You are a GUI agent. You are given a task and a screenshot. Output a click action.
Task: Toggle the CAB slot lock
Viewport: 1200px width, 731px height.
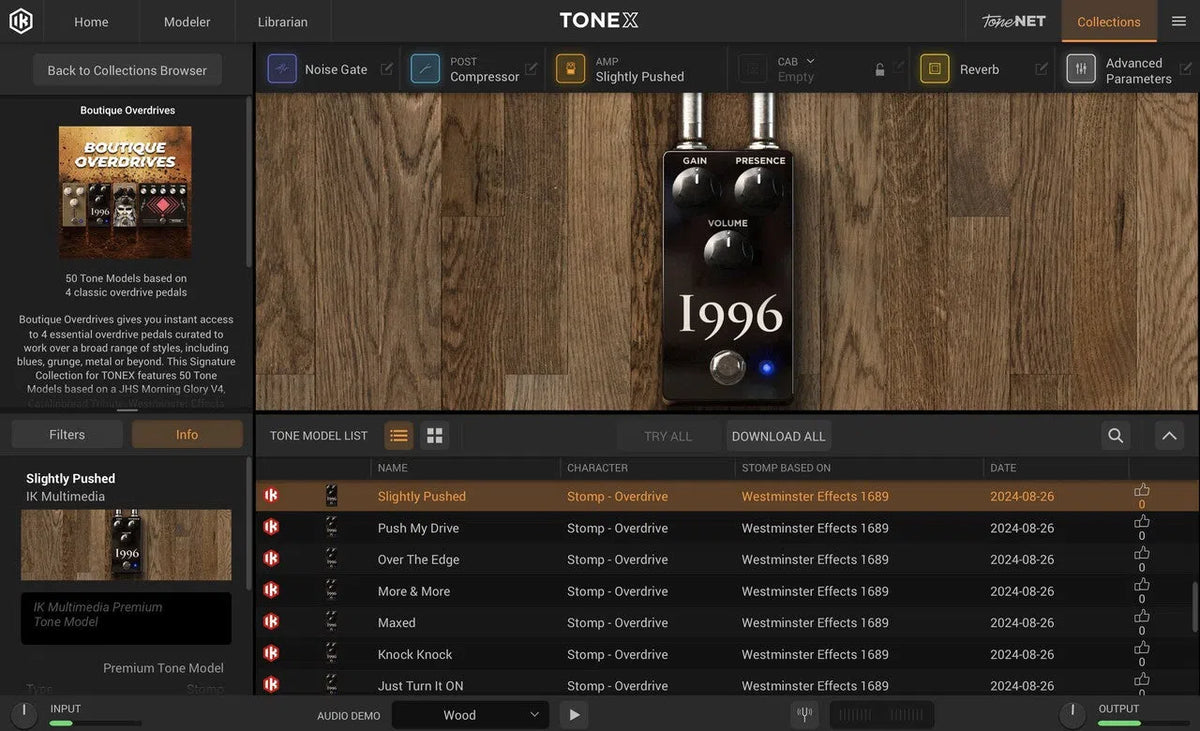click(x=879, y=69)
